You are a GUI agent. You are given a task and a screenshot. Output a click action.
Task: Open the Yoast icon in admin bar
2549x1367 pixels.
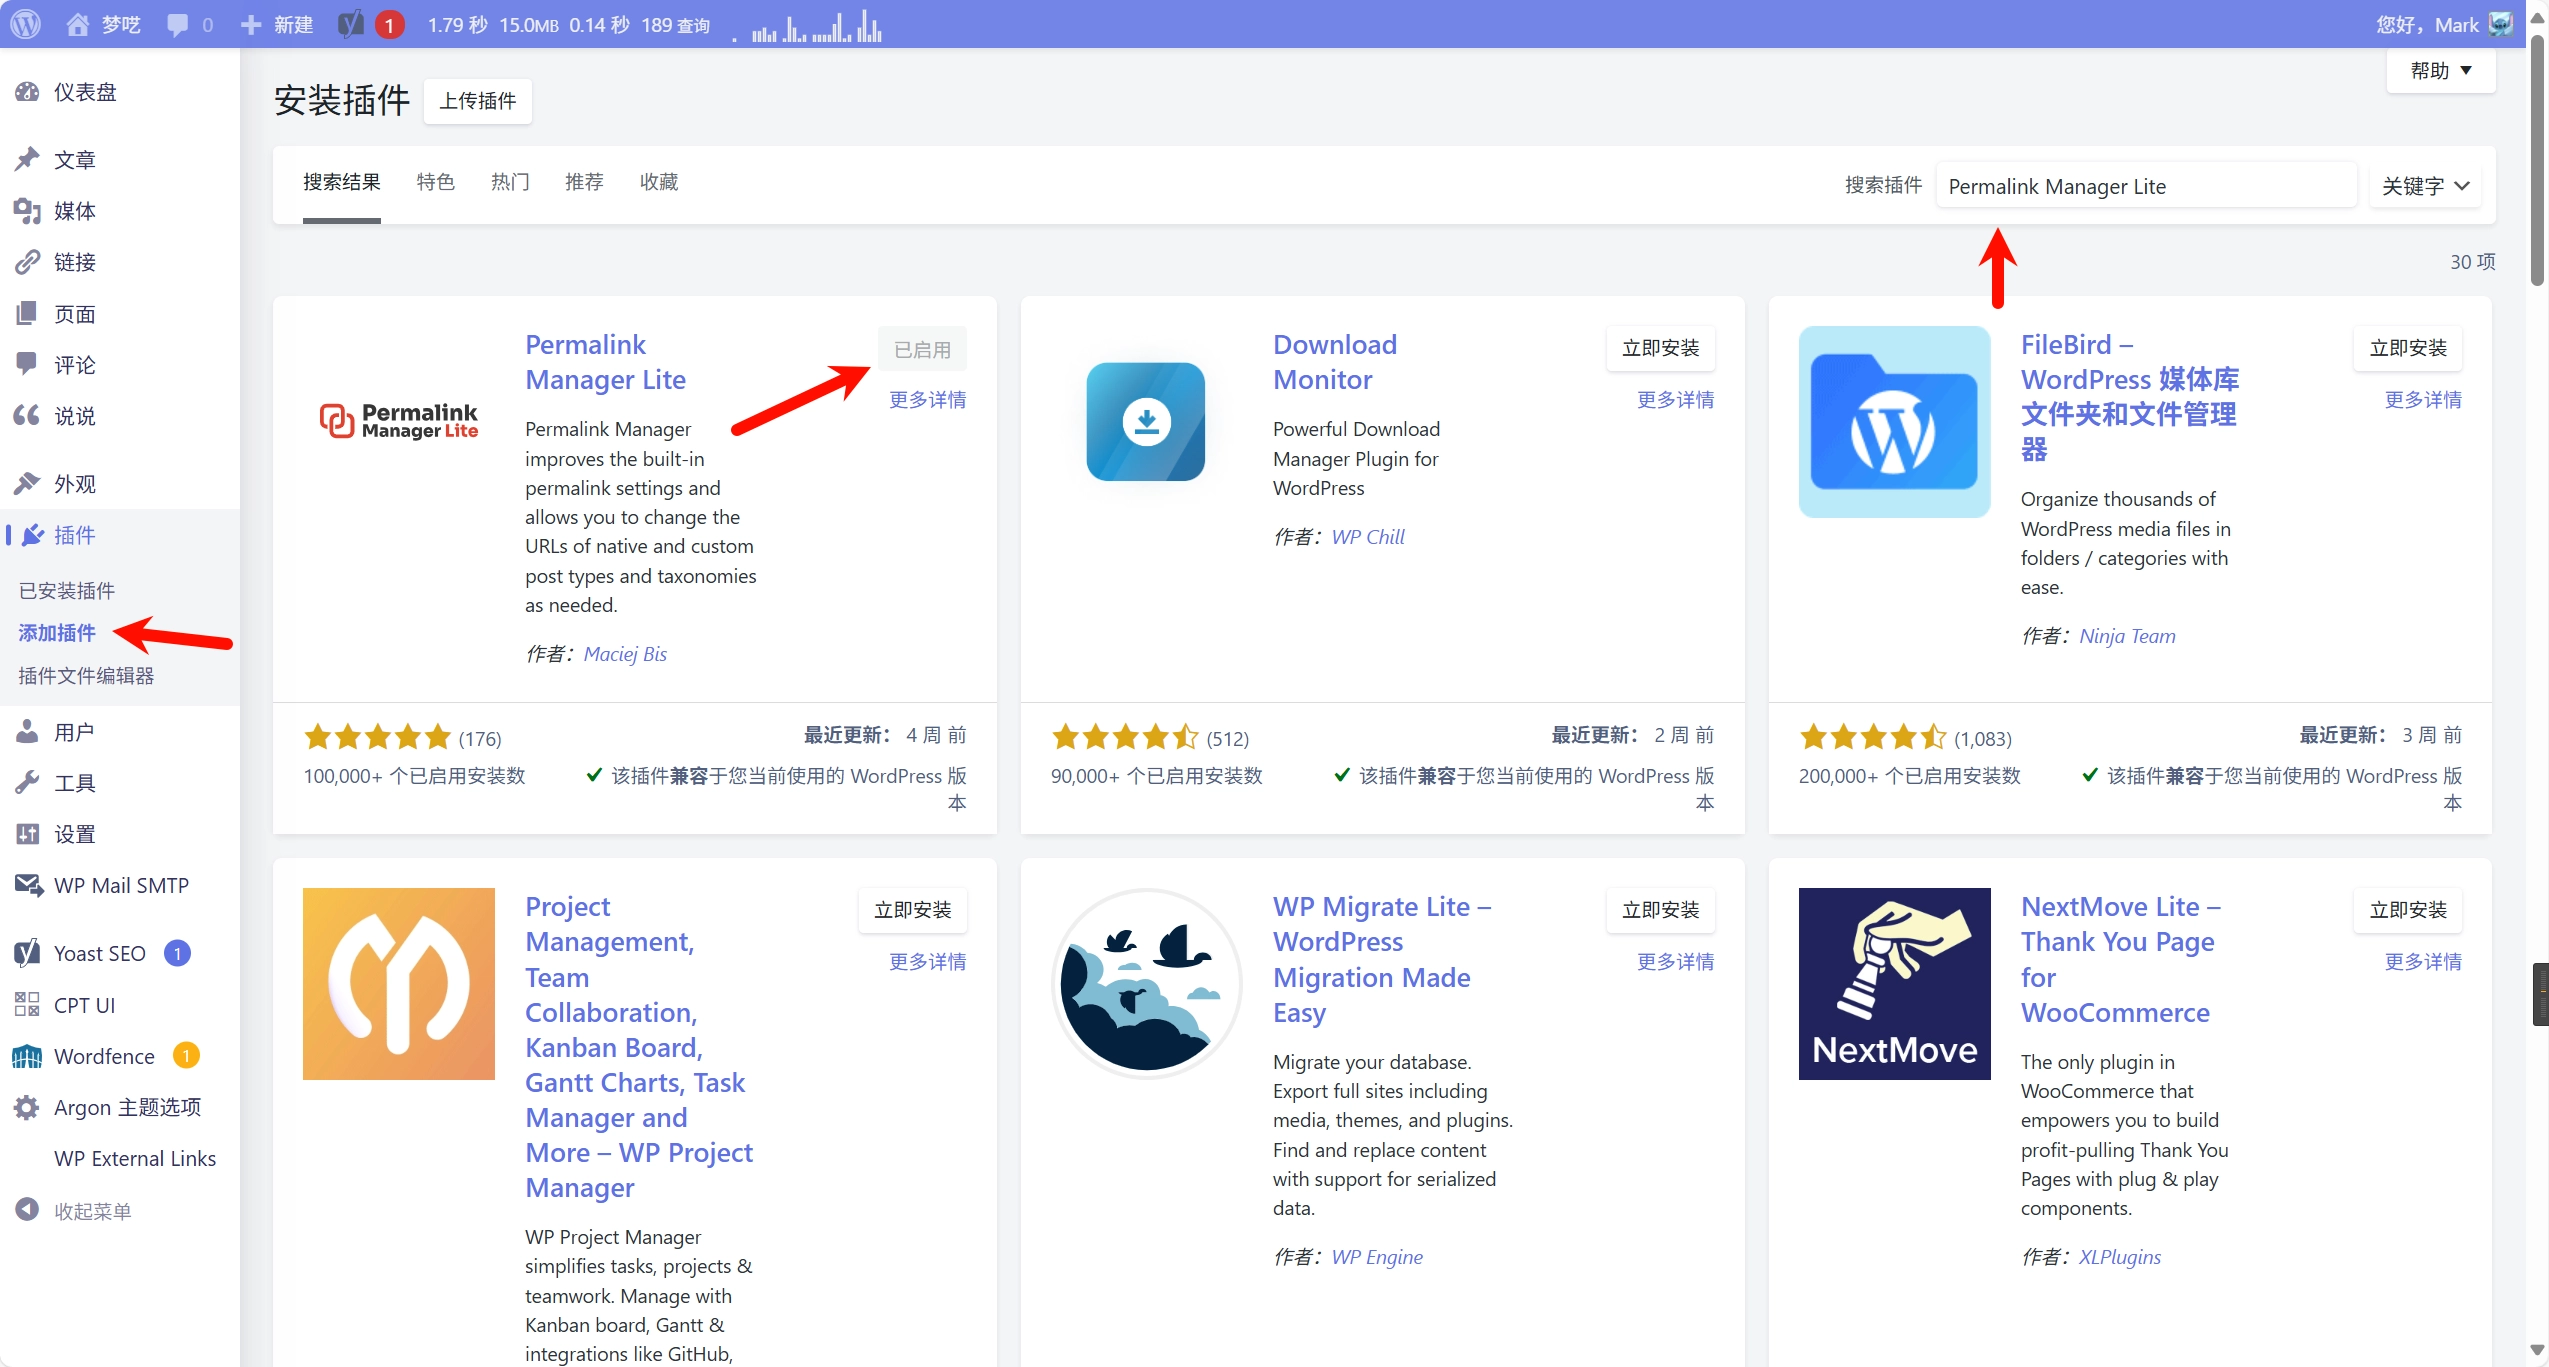tap(351, 24)
